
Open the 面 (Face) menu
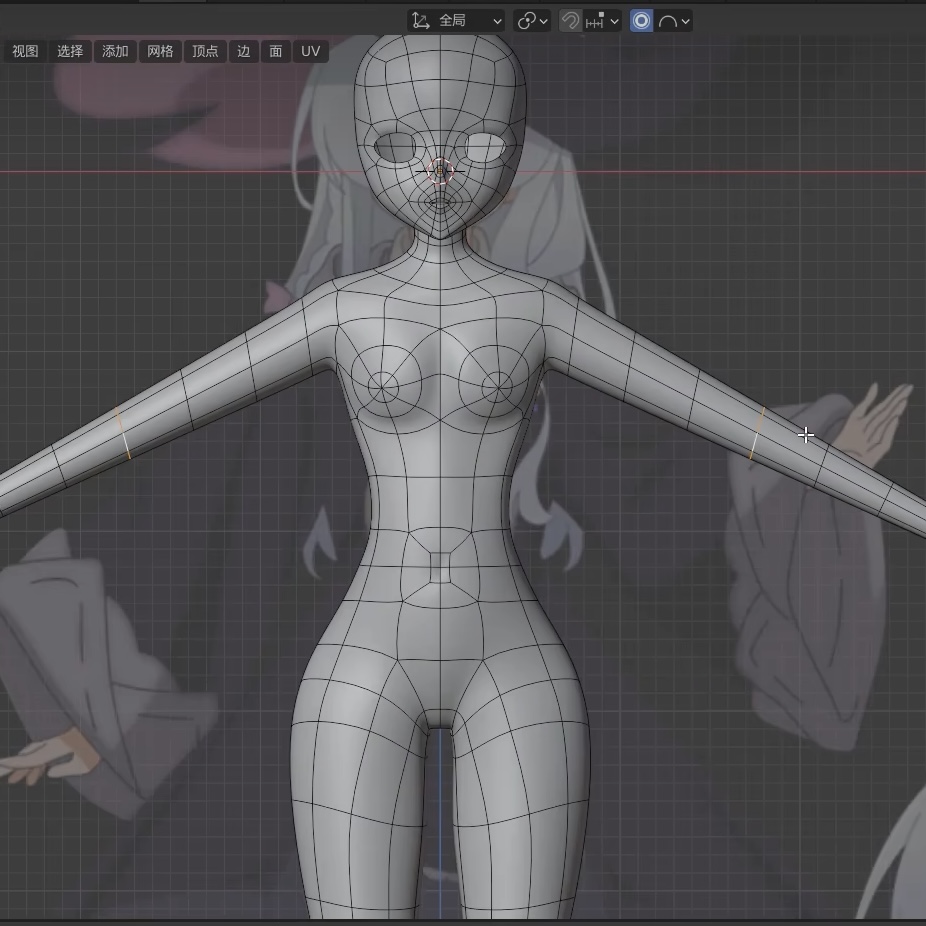tap(275, 51)
